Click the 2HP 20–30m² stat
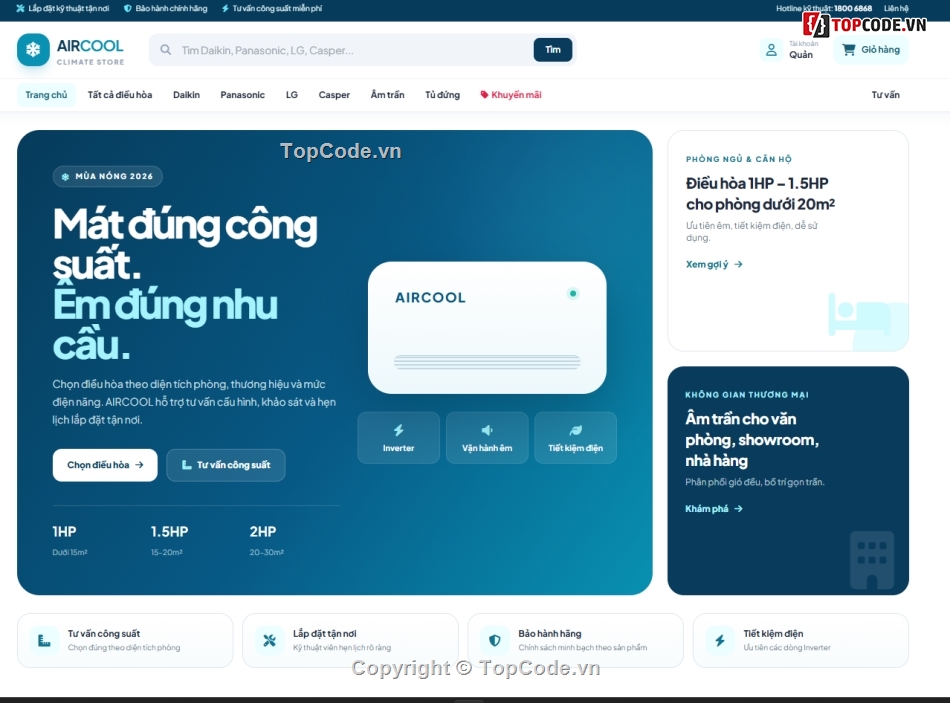Image resolution: width=950 pixels, height=703 pixels. pos(267,540)
